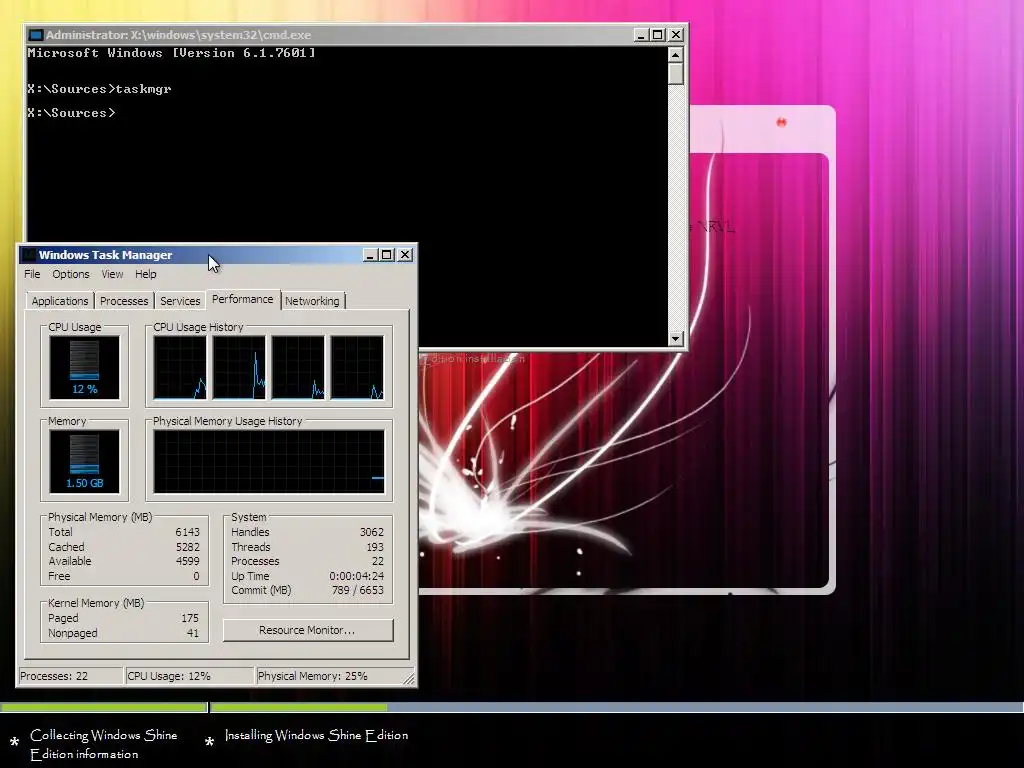Click the Task Manager resize grip corner
Viewport: 1024px width, 768px height.
(409, 679)
